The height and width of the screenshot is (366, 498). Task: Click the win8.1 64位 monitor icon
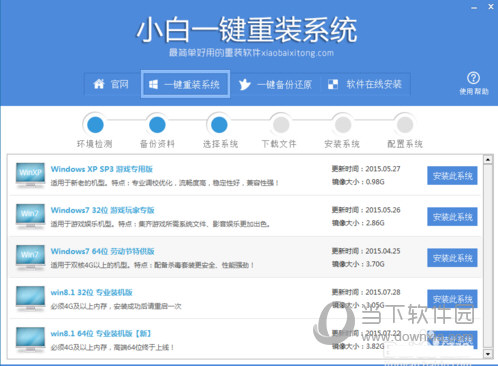point(30,339)
